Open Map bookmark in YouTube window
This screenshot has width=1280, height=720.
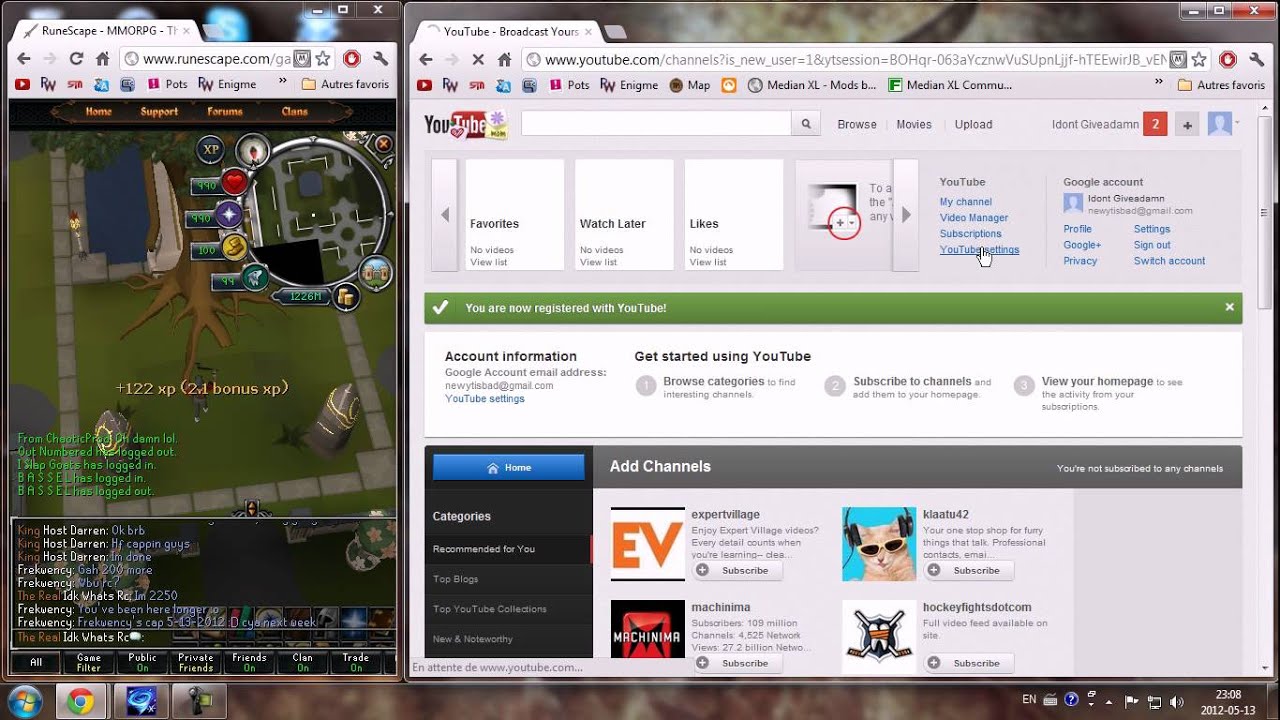click(690, 85)
